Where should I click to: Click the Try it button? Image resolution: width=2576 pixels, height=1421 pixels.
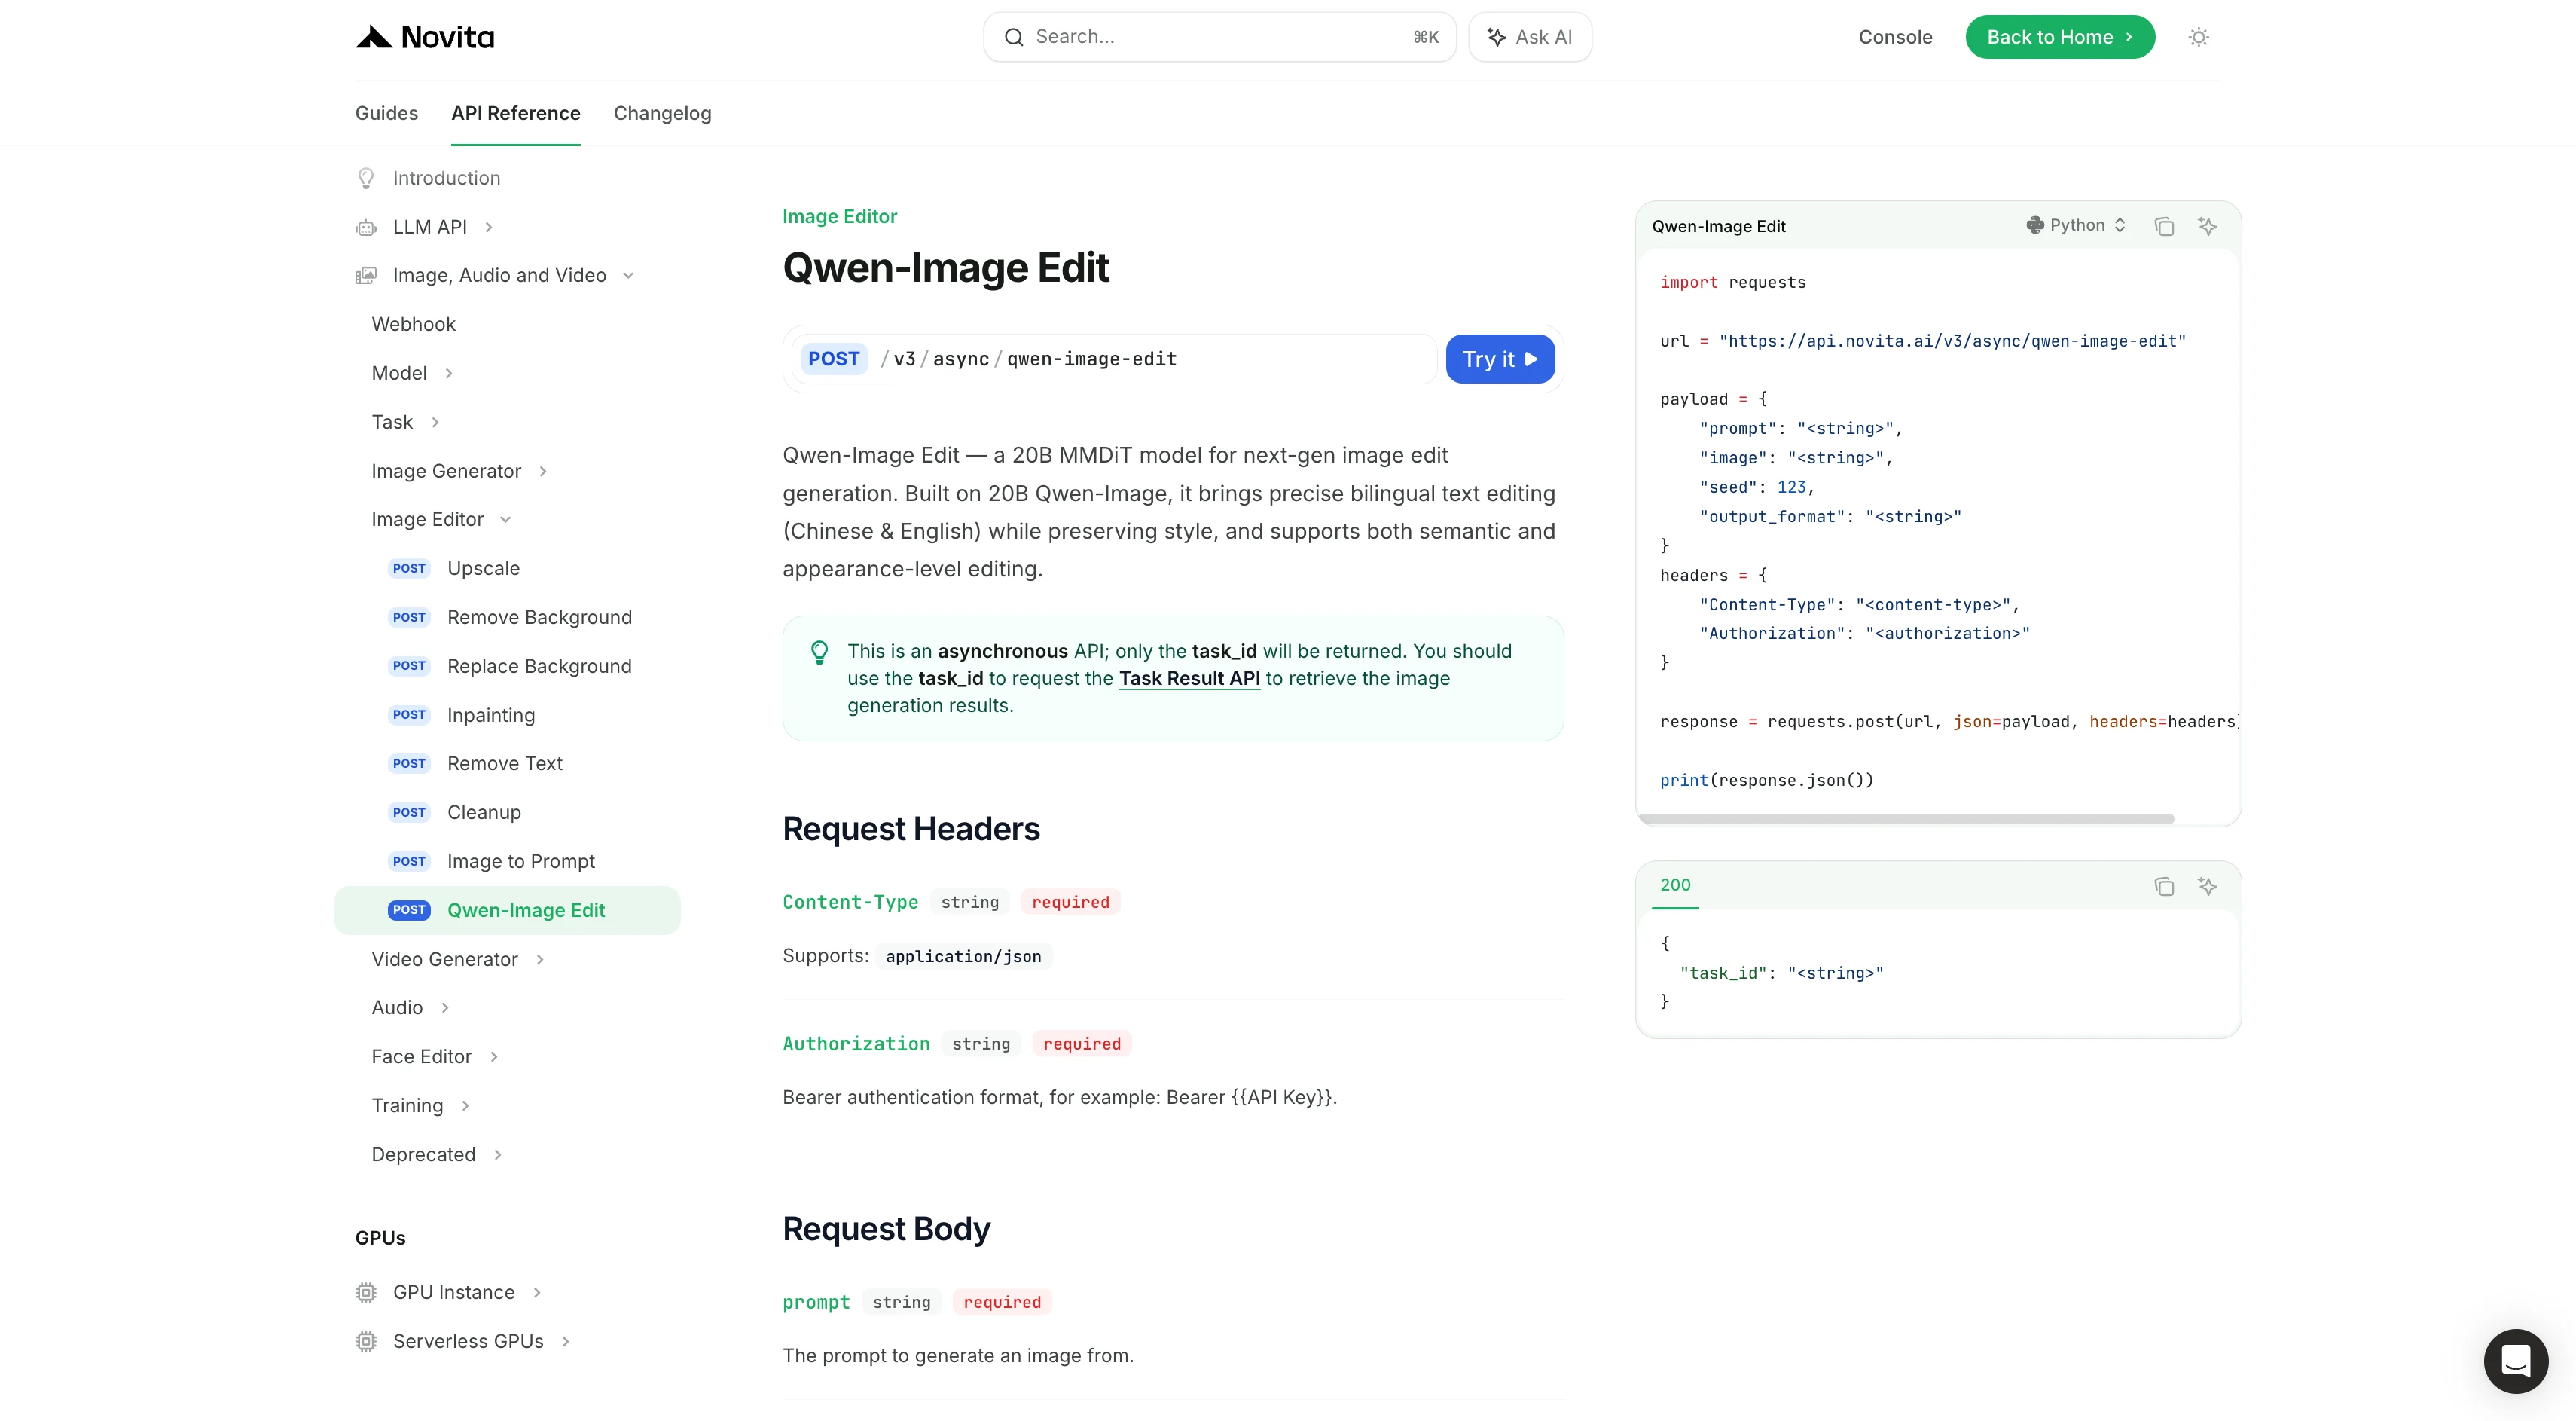[x=1500, y=359]
